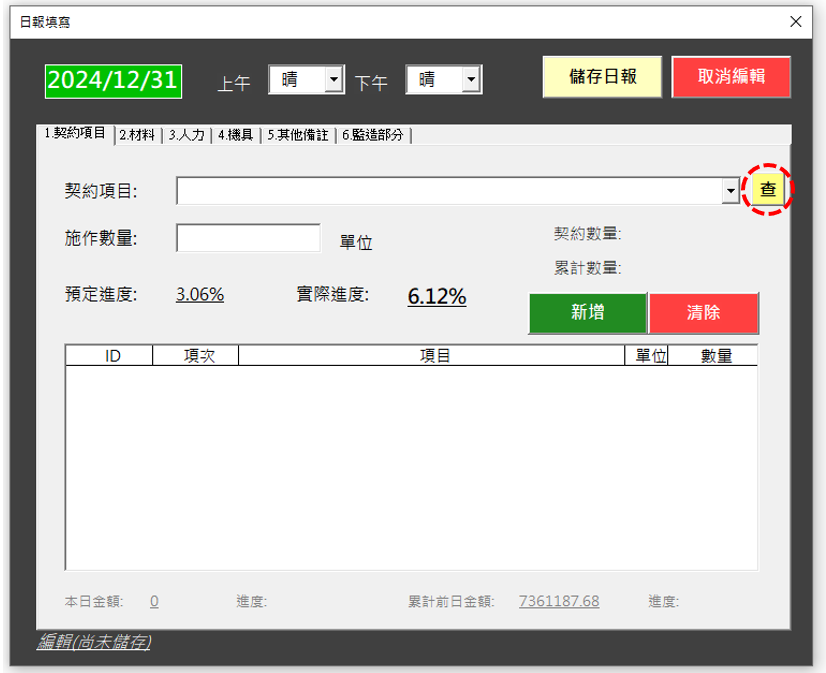Click the 數量 column header

point(713,355)
